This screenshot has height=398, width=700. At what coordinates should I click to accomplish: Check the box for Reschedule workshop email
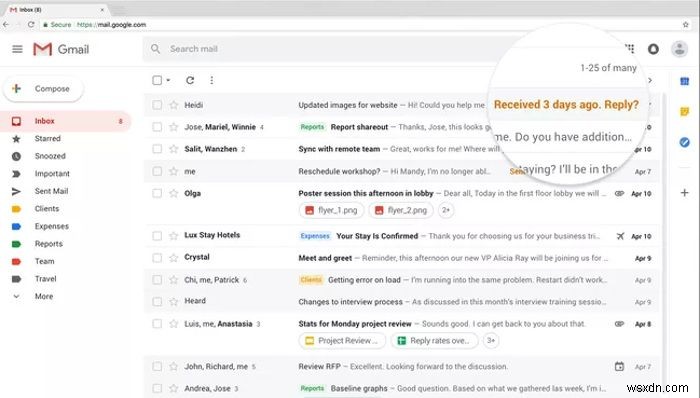pyautogui.click(x=157, y=171)
